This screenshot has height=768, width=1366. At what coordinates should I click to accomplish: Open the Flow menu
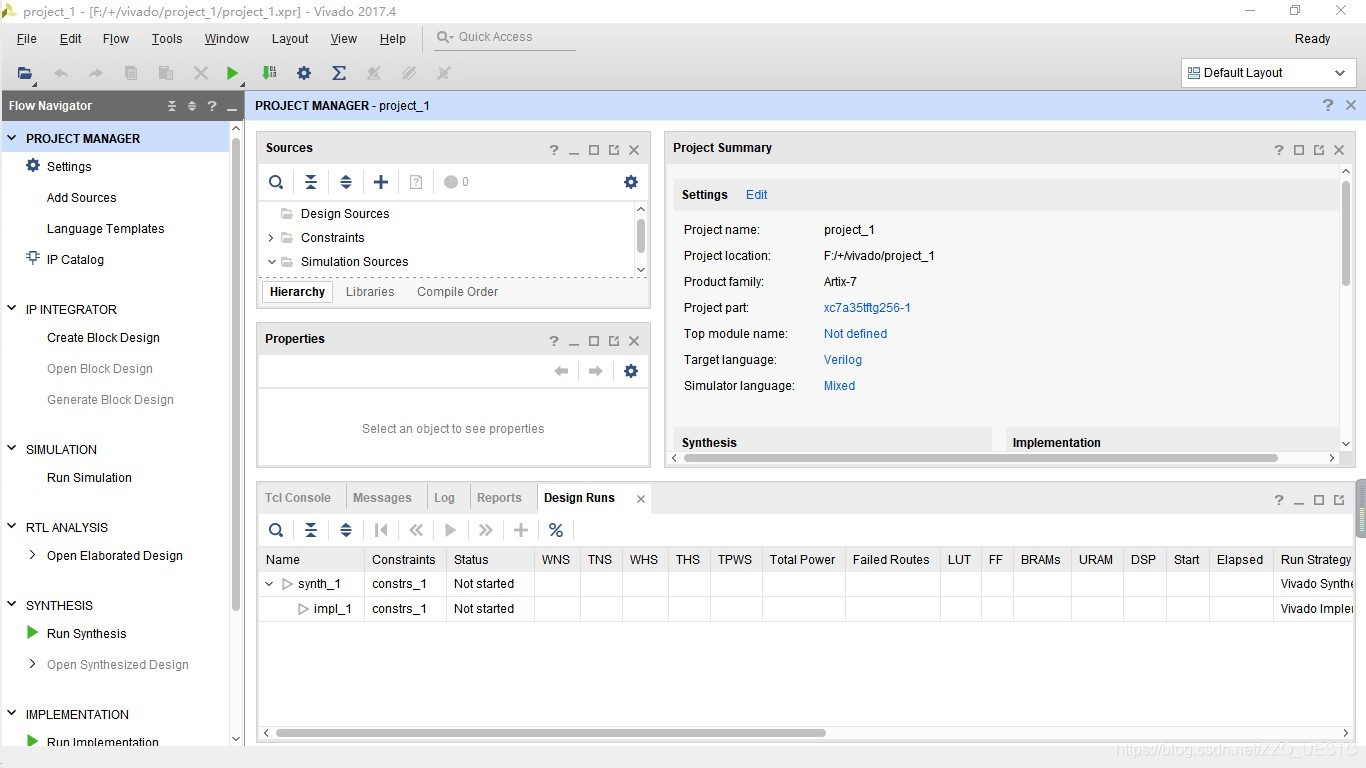(116, 39)
